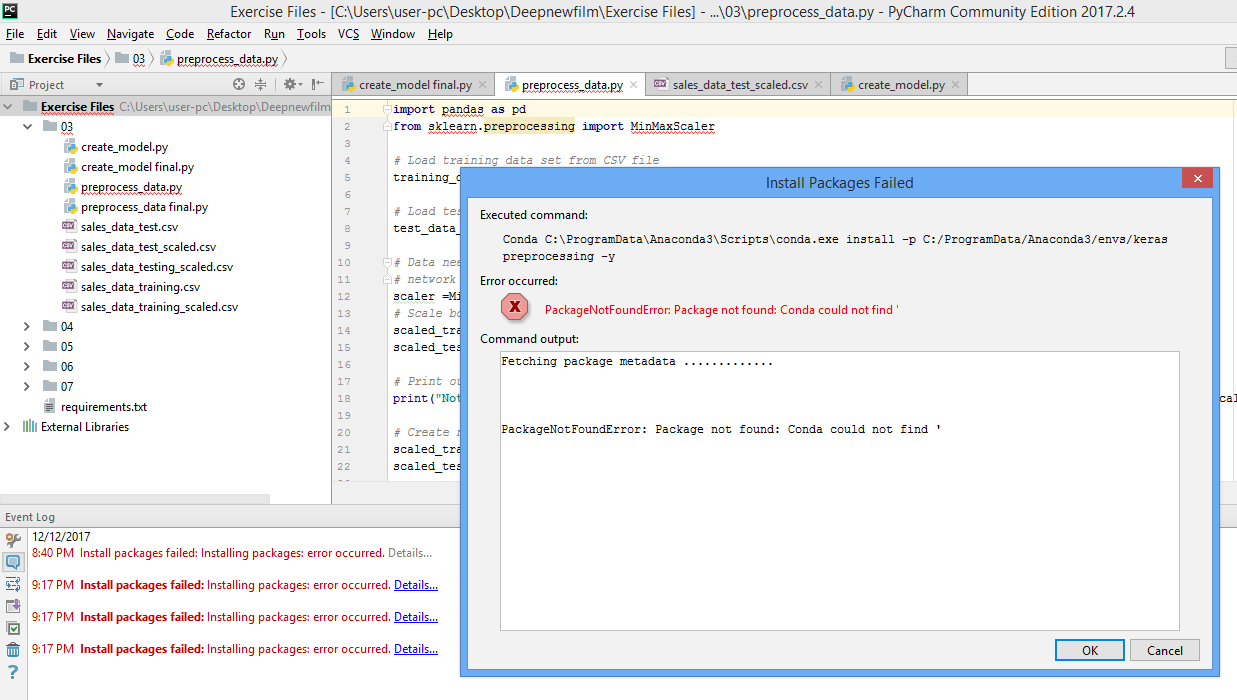This screenshot has height=700, width=1237.
Task: Click Python icon of create_model.py in tree
Action: 70,147
